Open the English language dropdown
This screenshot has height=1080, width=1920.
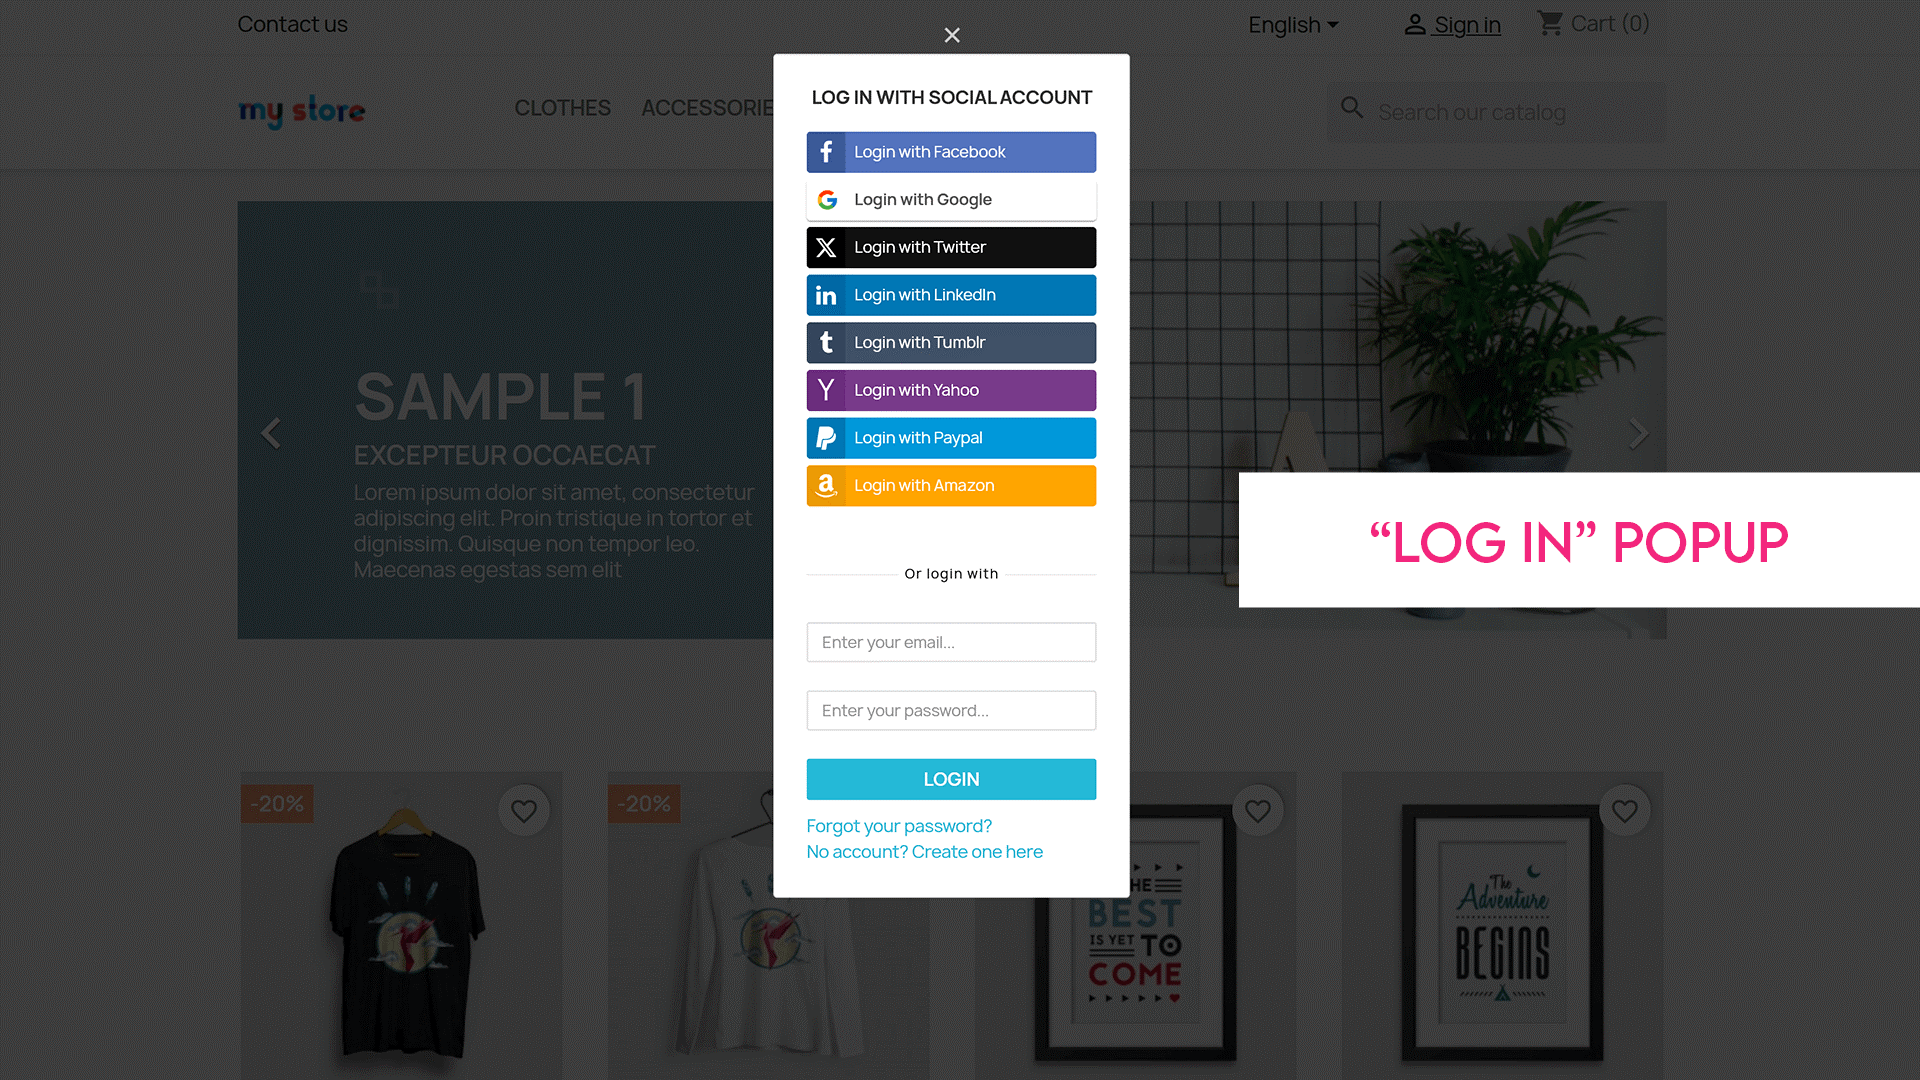coord(1293,25)
